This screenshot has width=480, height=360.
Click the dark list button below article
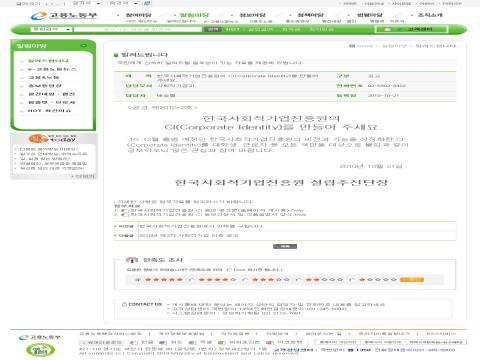click(285, 247)
